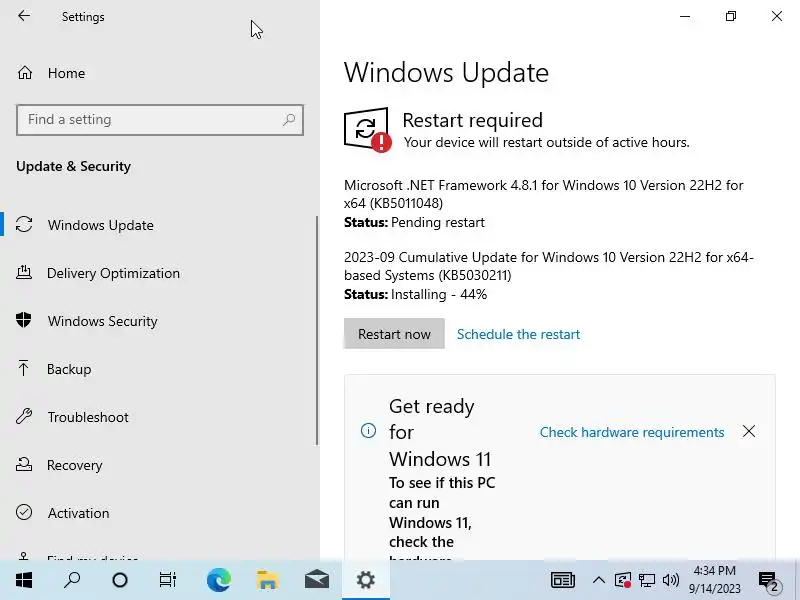Open Cortana from the taskbar
Viewport: 800px width, 600px height.
(x=120, y=580)
